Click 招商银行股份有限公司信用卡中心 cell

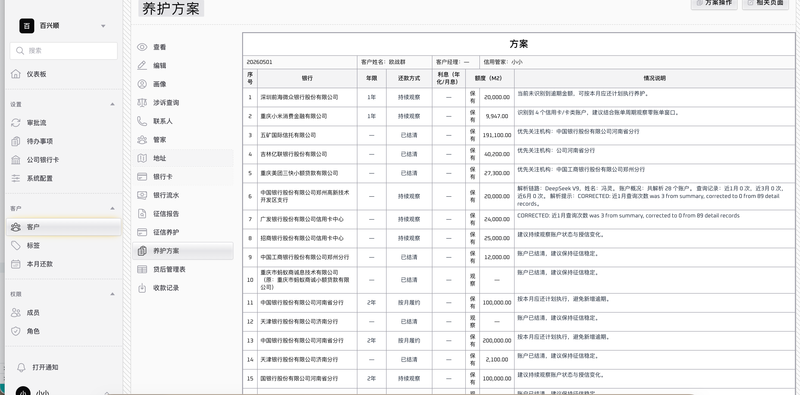pos(307,238)
